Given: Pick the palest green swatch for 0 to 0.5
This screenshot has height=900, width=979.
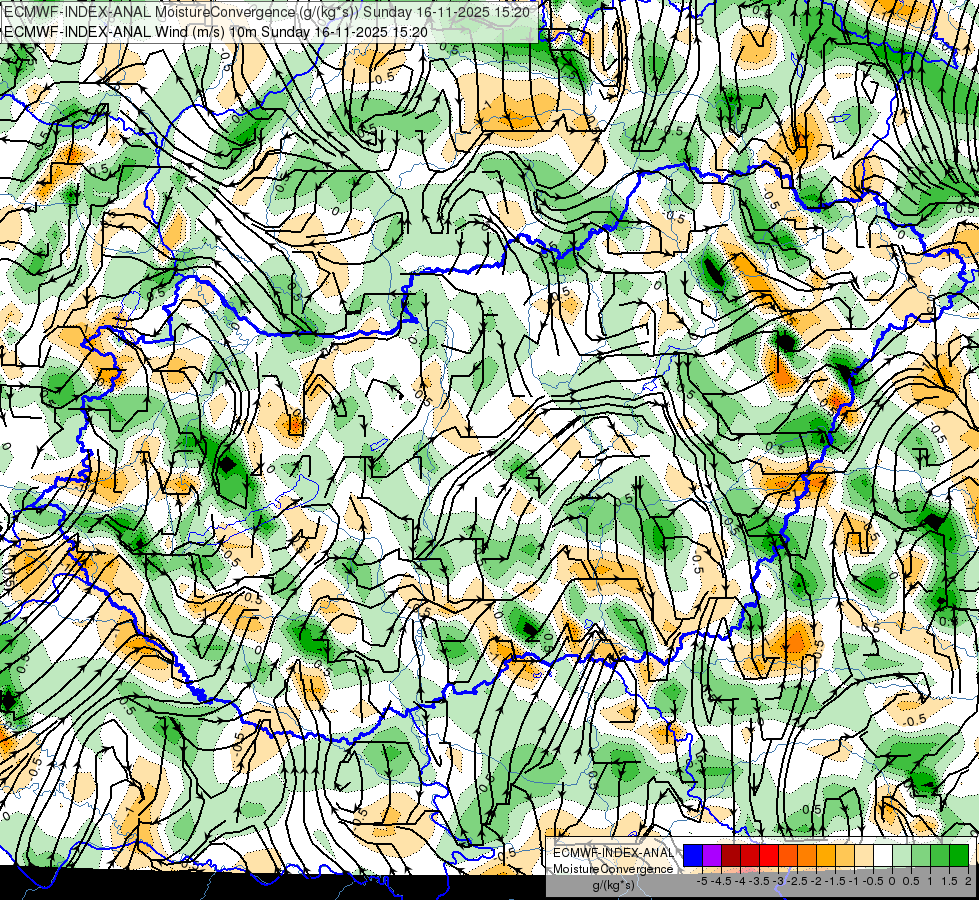Looking at the screenshot, I should coord(902,855).
